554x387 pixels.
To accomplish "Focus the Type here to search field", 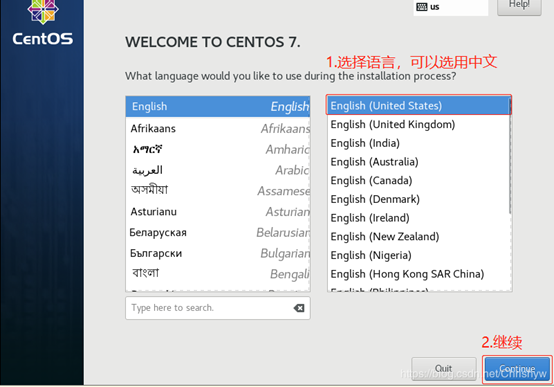I will coord(218,308).
